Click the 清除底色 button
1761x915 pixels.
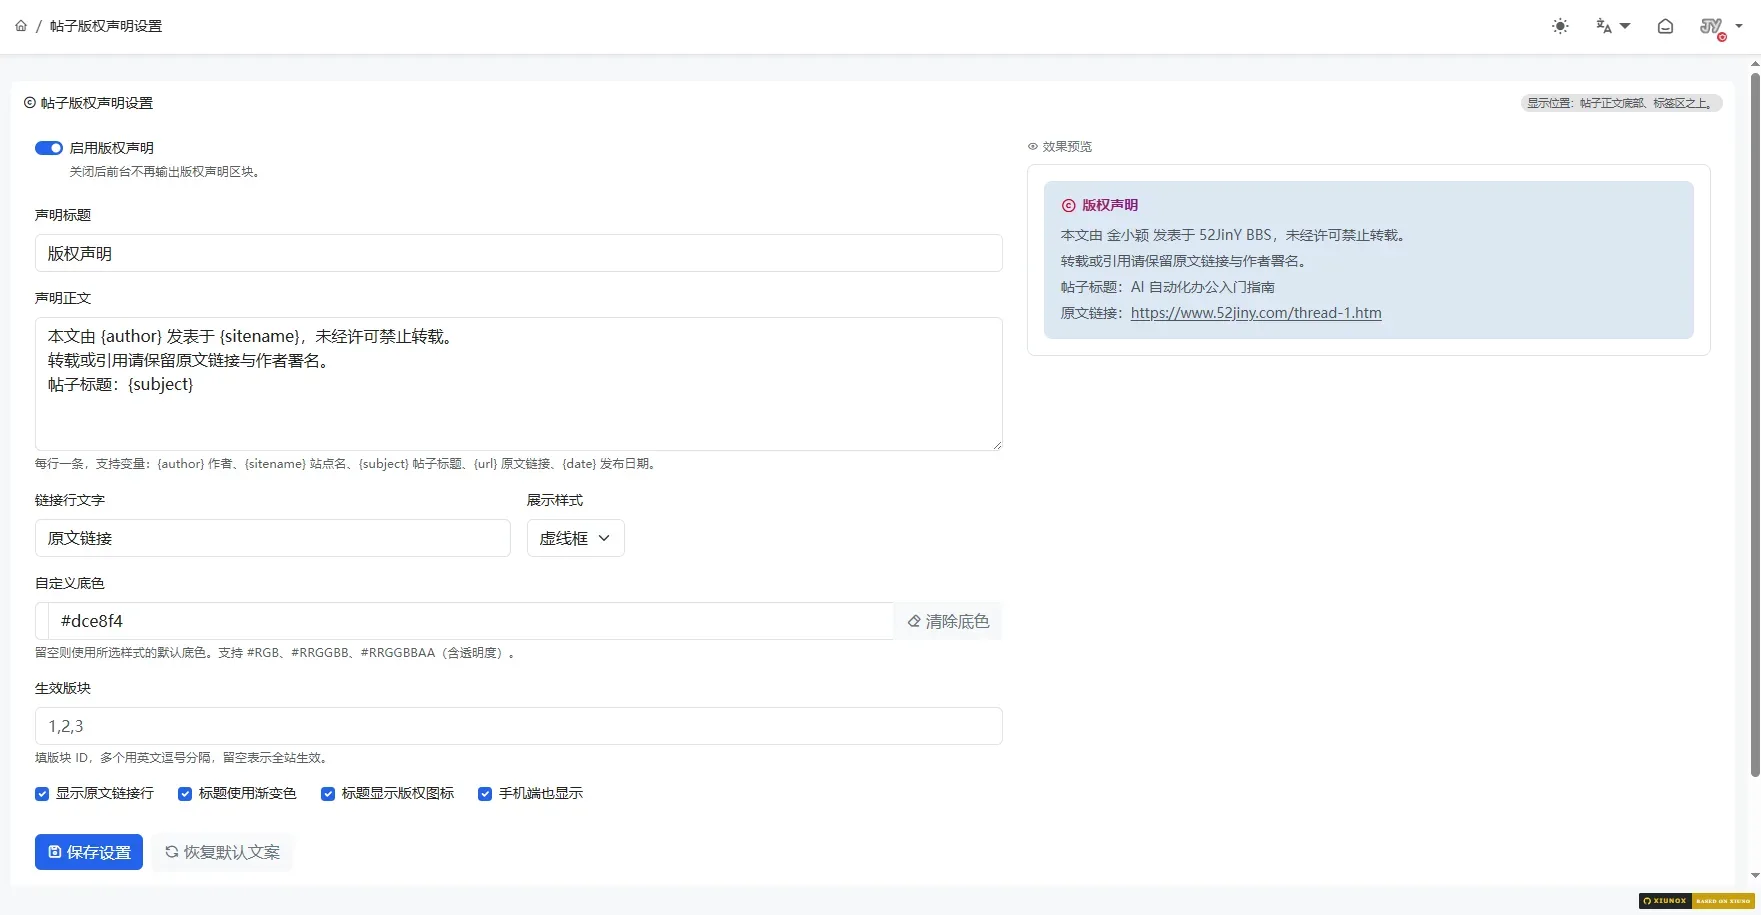[948, 621]
